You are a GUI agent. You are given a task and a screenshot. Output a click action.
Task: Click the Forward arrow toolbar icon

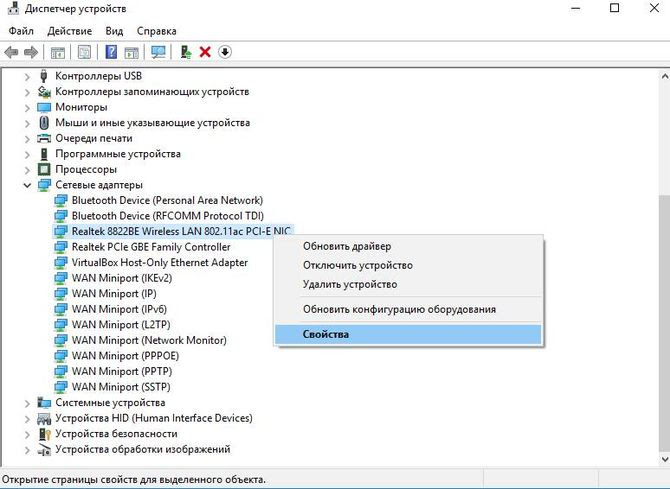(x=30, y=53)
